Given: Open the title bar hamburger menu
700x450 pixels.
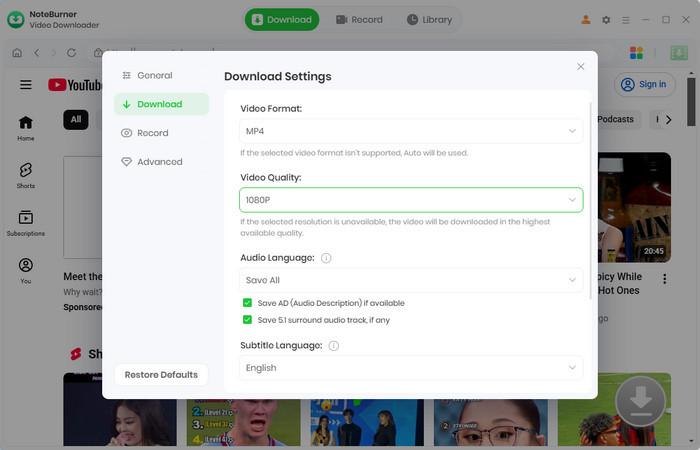Looking at the screenshot, I should (x=626, y=20).
